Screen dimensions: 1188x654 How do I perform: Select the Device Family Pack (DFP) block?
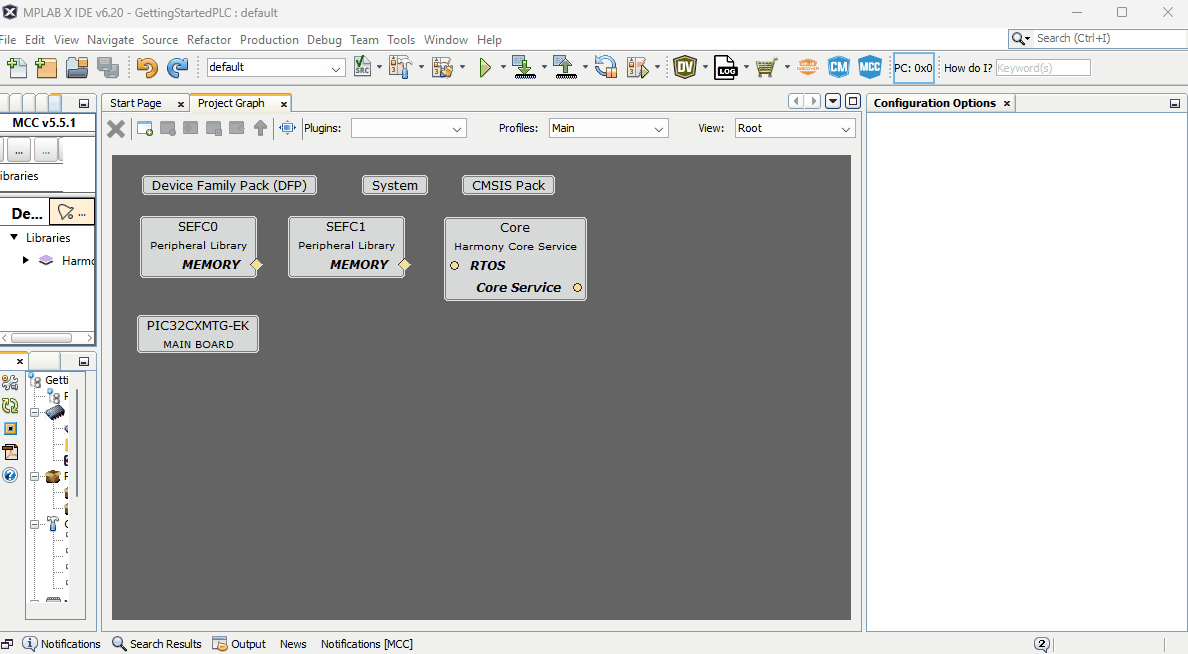(x=230, y=185)
